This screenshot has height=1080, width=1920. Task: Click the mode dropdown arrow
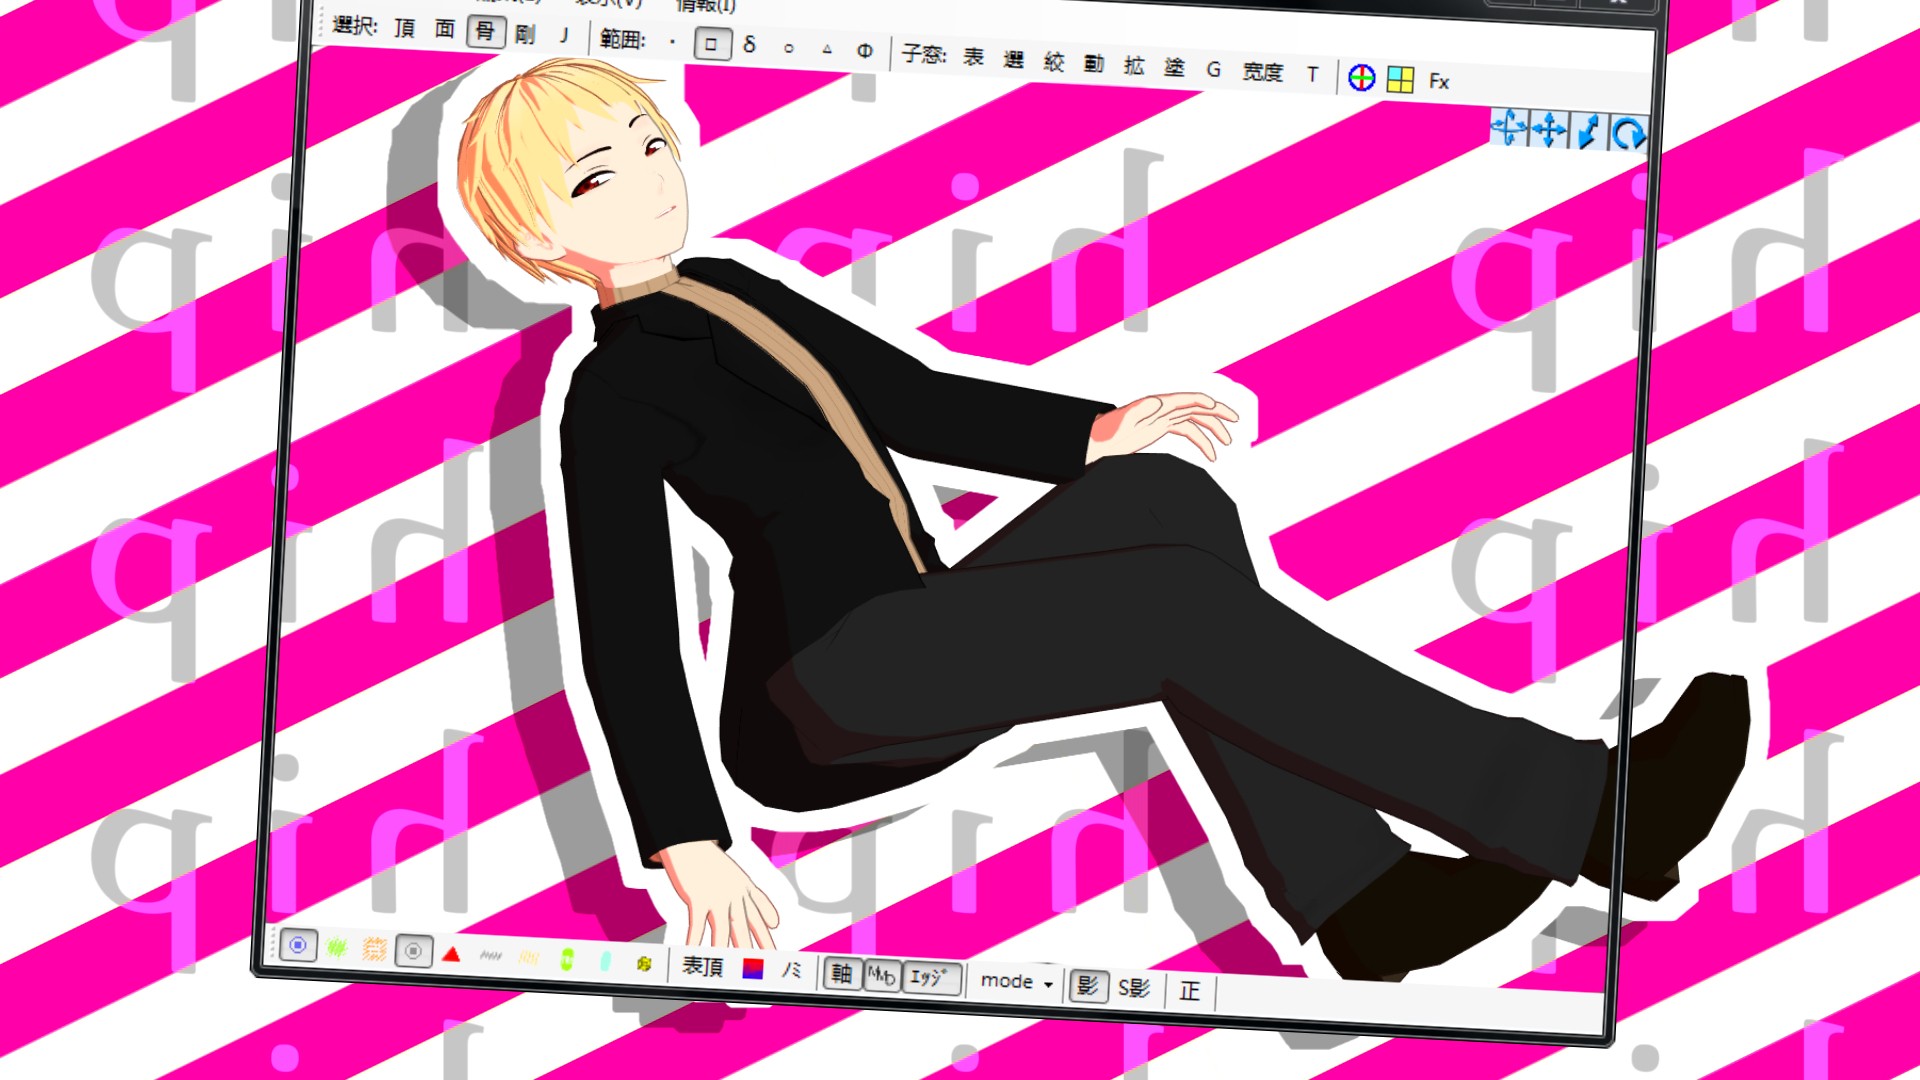pyautogui.click(x=1048, y=984)
